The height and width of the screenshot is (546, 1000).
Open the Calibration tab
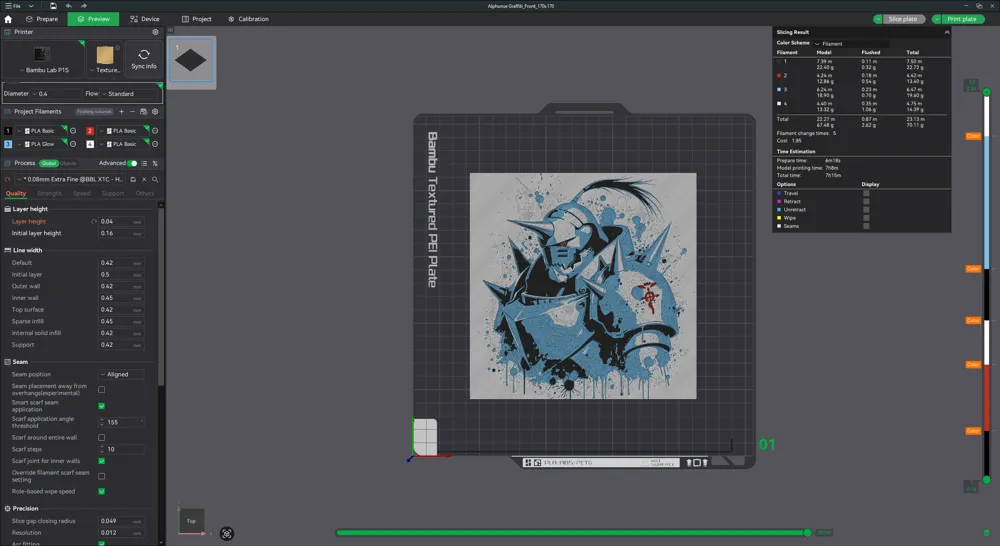pyautogui.click(x=248, y=19)
